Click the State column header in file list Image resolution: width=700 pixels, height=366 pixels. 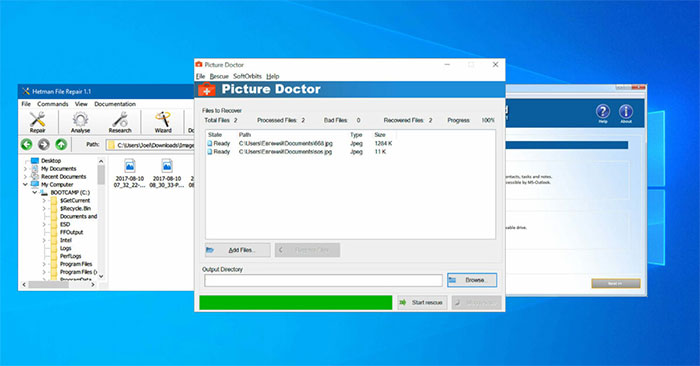pos(215,135)
